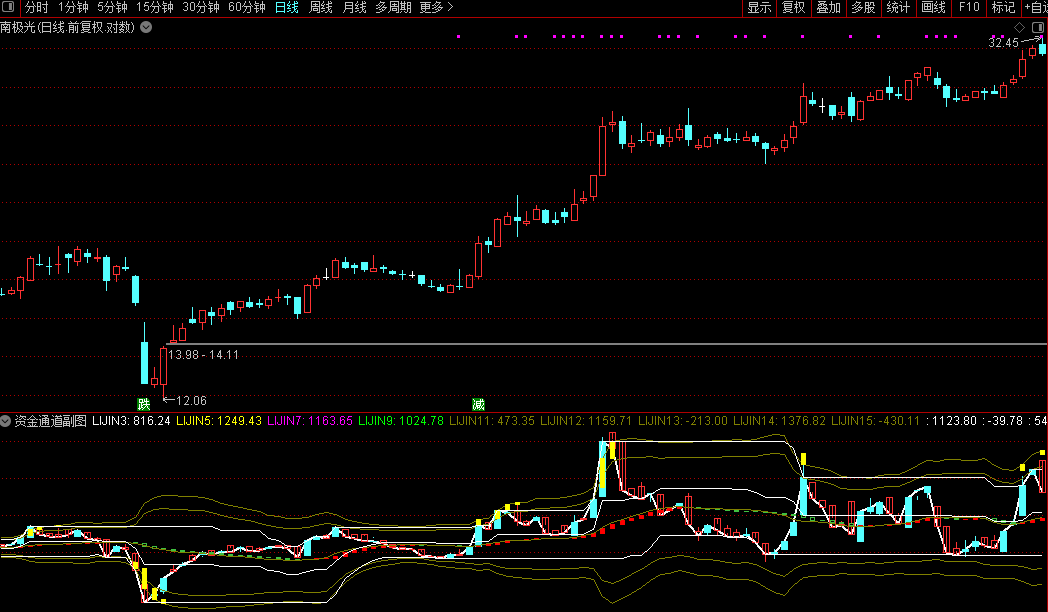Click the diamond icon at chart top-right
Image resolution: width=1048 pixels, height=612 pixels.
pos(1018,26)
